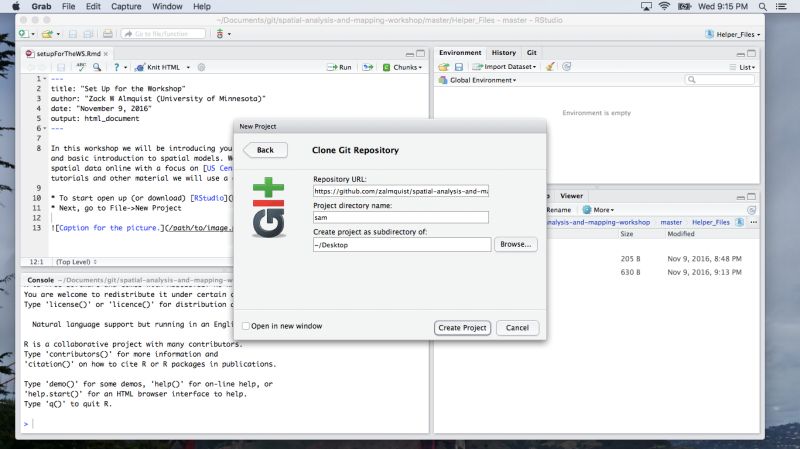Click the Print icon in main toolbar
Viewport: 800px width, 449px height.
coord(108,34)
